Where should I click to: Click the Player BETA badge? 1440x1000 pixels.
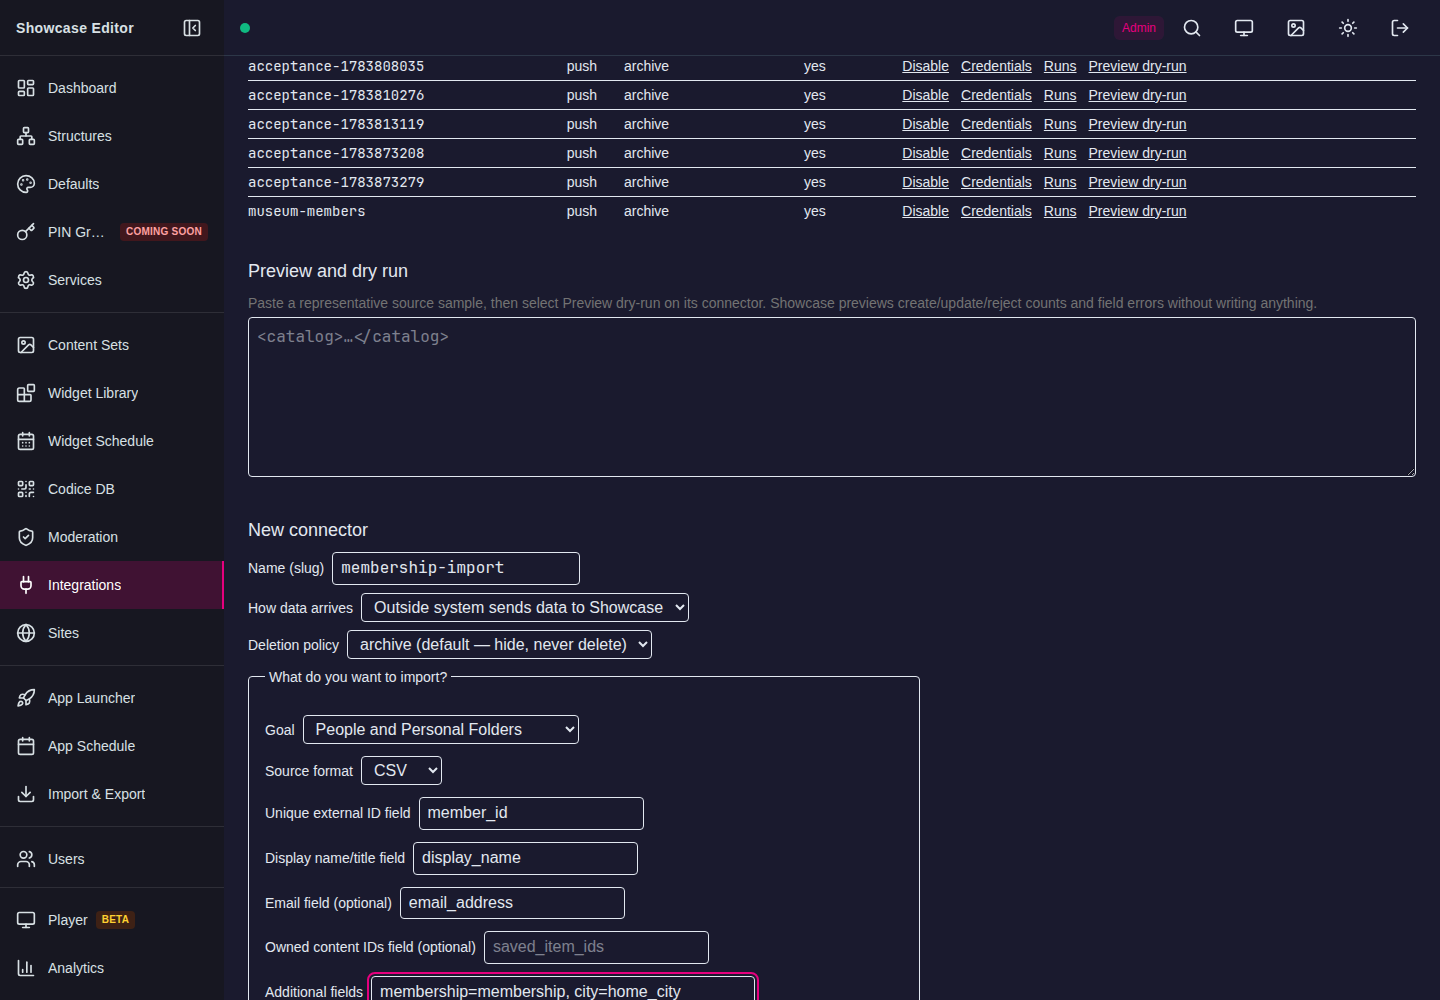click(x=115, y=919)
